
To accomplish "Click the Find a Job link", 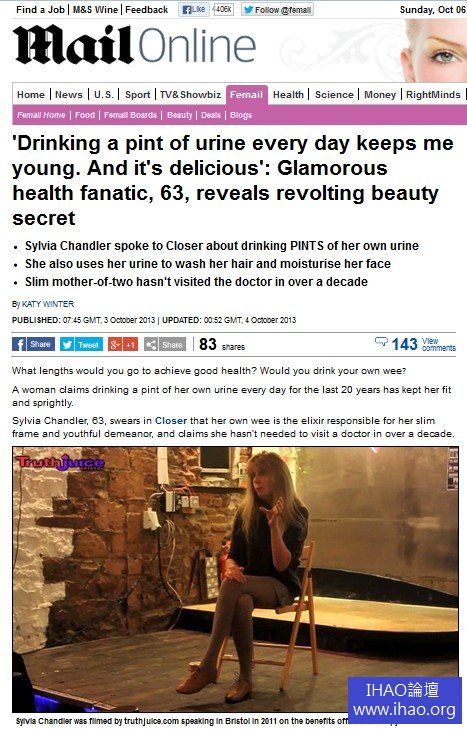I will click(40, 9).
